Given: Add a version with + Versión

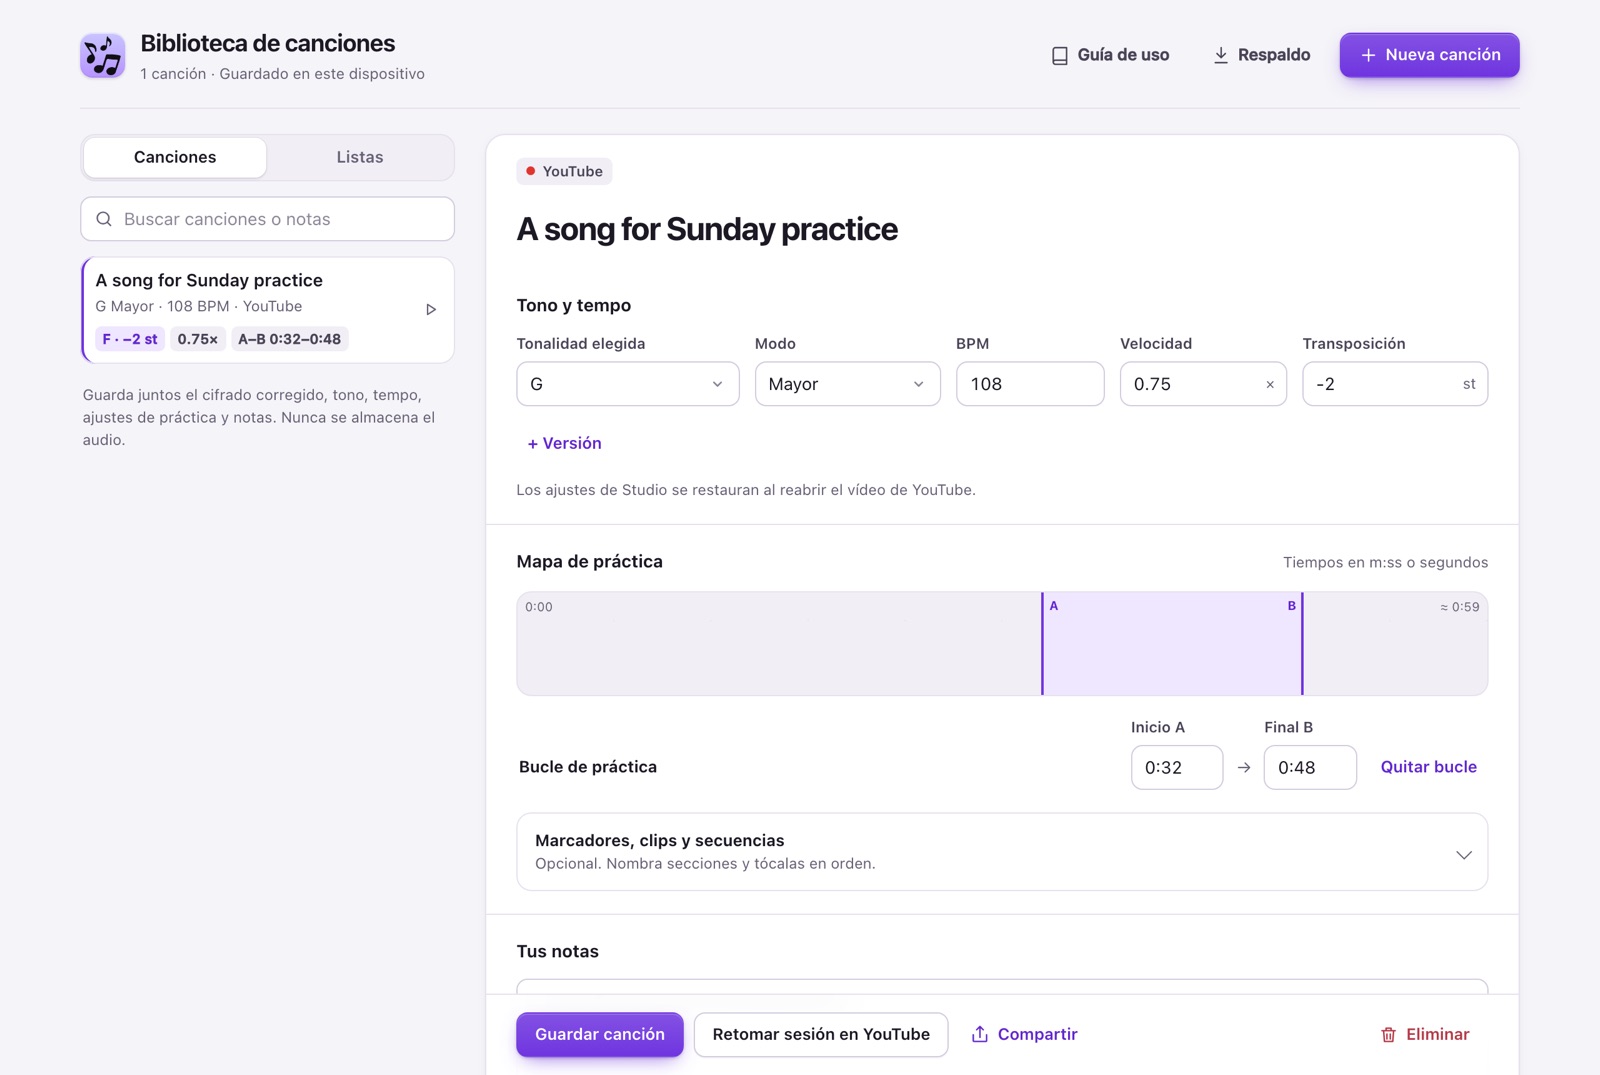Looking at the screenshot, I should pyautogui.click(x=564, y=443).
